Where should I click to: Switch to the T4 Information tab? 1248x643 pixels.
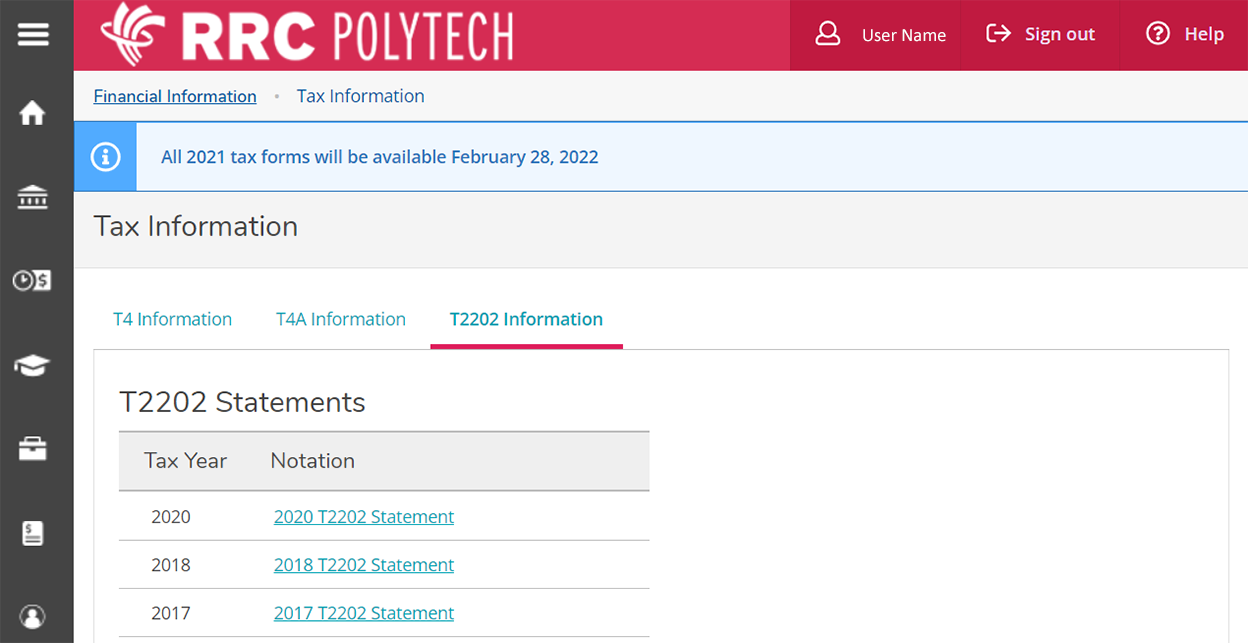tap(172, 319)
